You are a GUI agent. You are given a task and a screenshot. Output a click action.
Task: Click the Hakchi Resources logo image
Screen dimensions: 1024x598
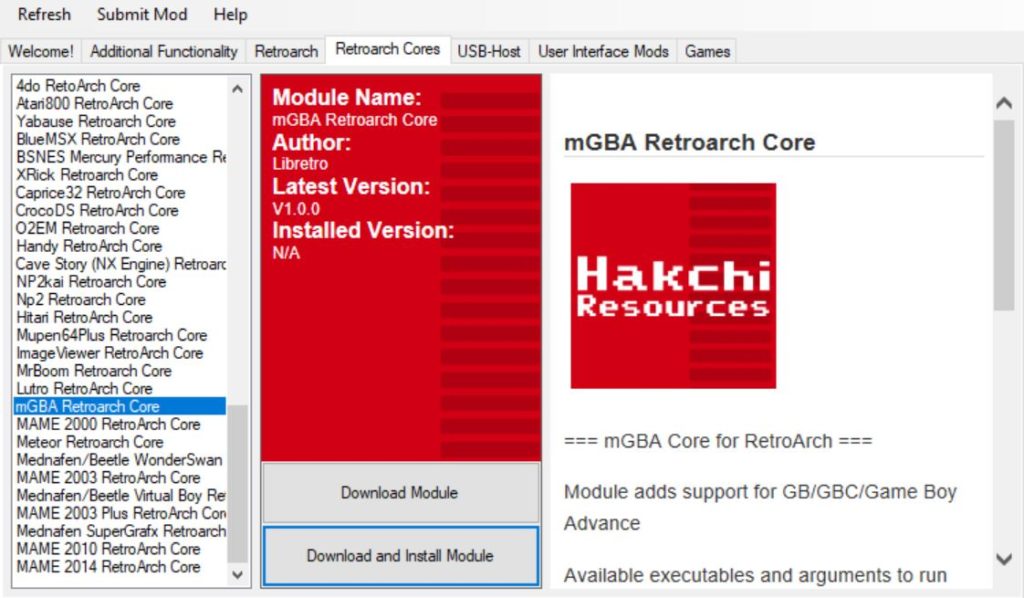point(673,286)
